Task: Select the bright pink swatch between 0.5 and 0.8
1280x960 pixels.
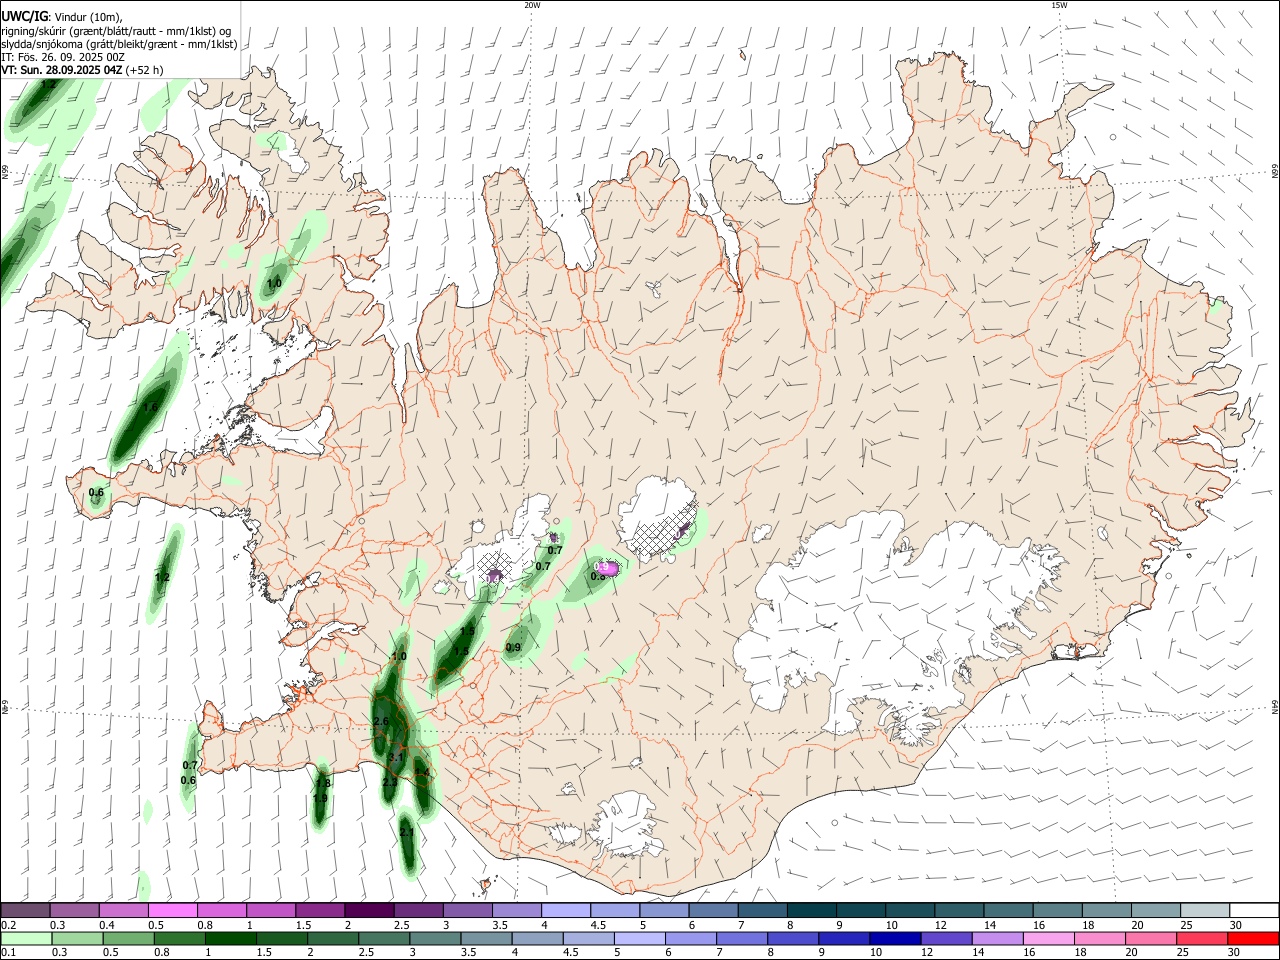Action: click(x=172, y=910)
